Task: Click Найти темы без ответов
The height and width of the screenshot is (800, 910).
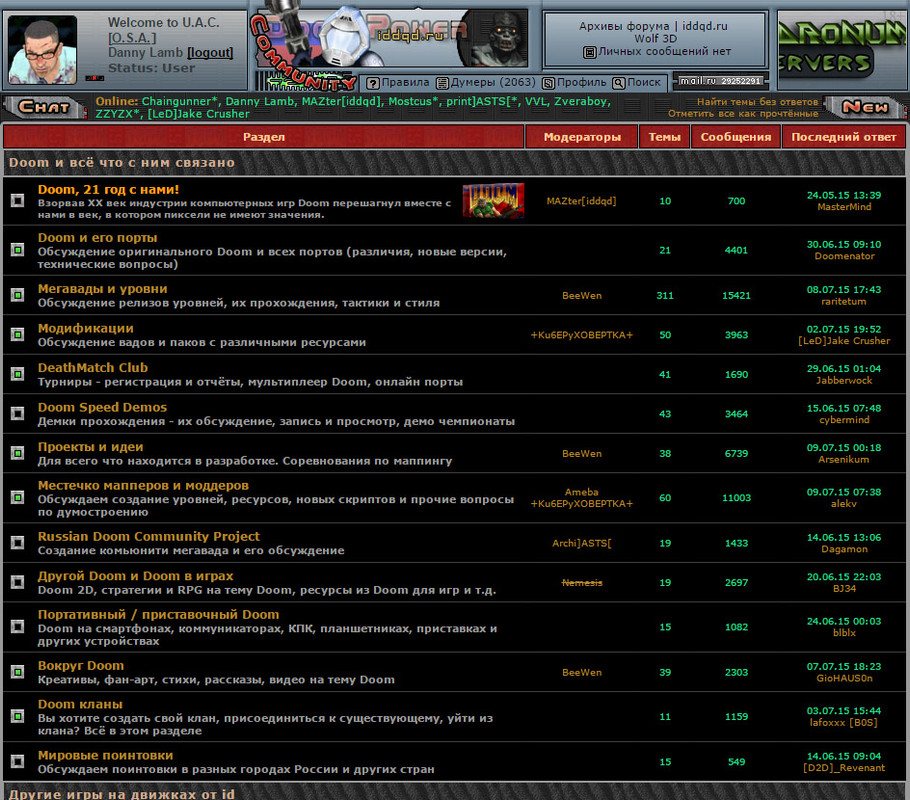Action: (757, 102)
